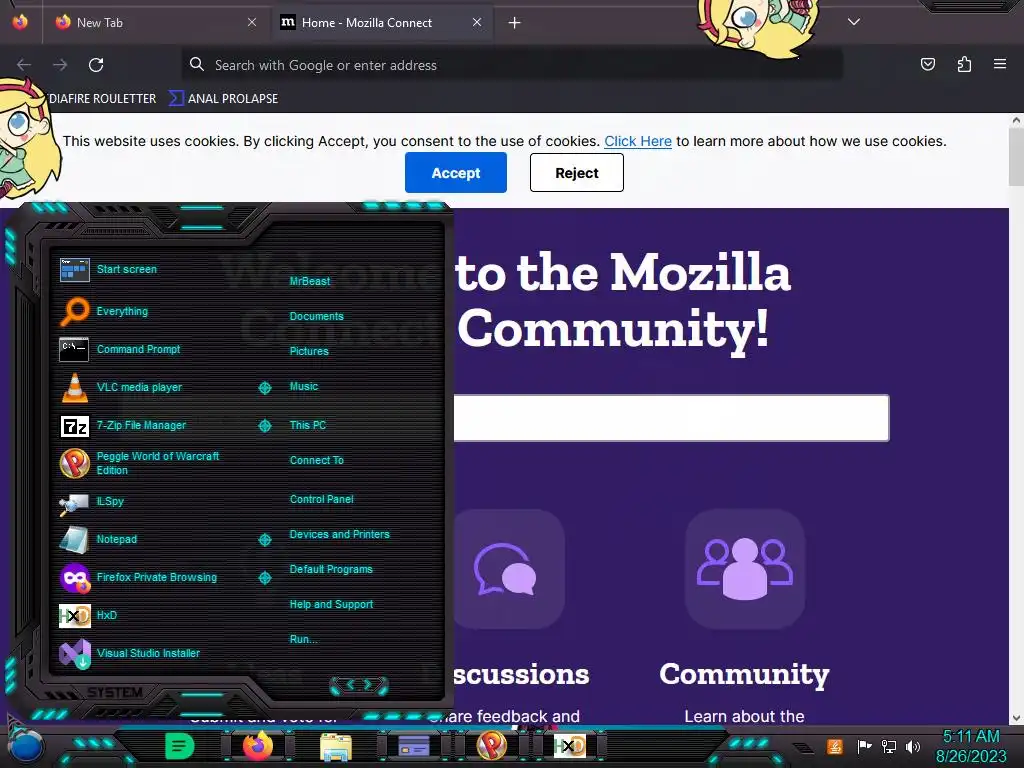The image size is (1024, 768).
Task: Follow the Click Here cookie link
Action: (637, 141)
